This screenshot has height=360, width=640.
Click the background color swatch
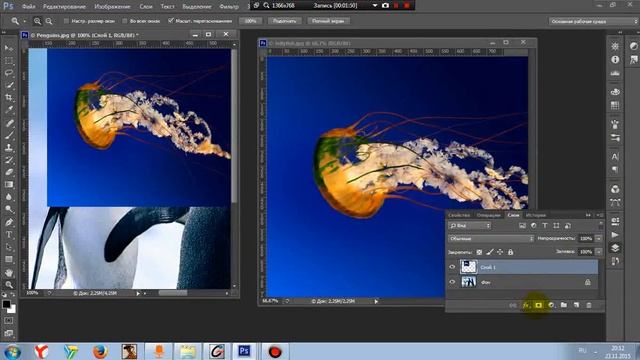pos(12,310)
